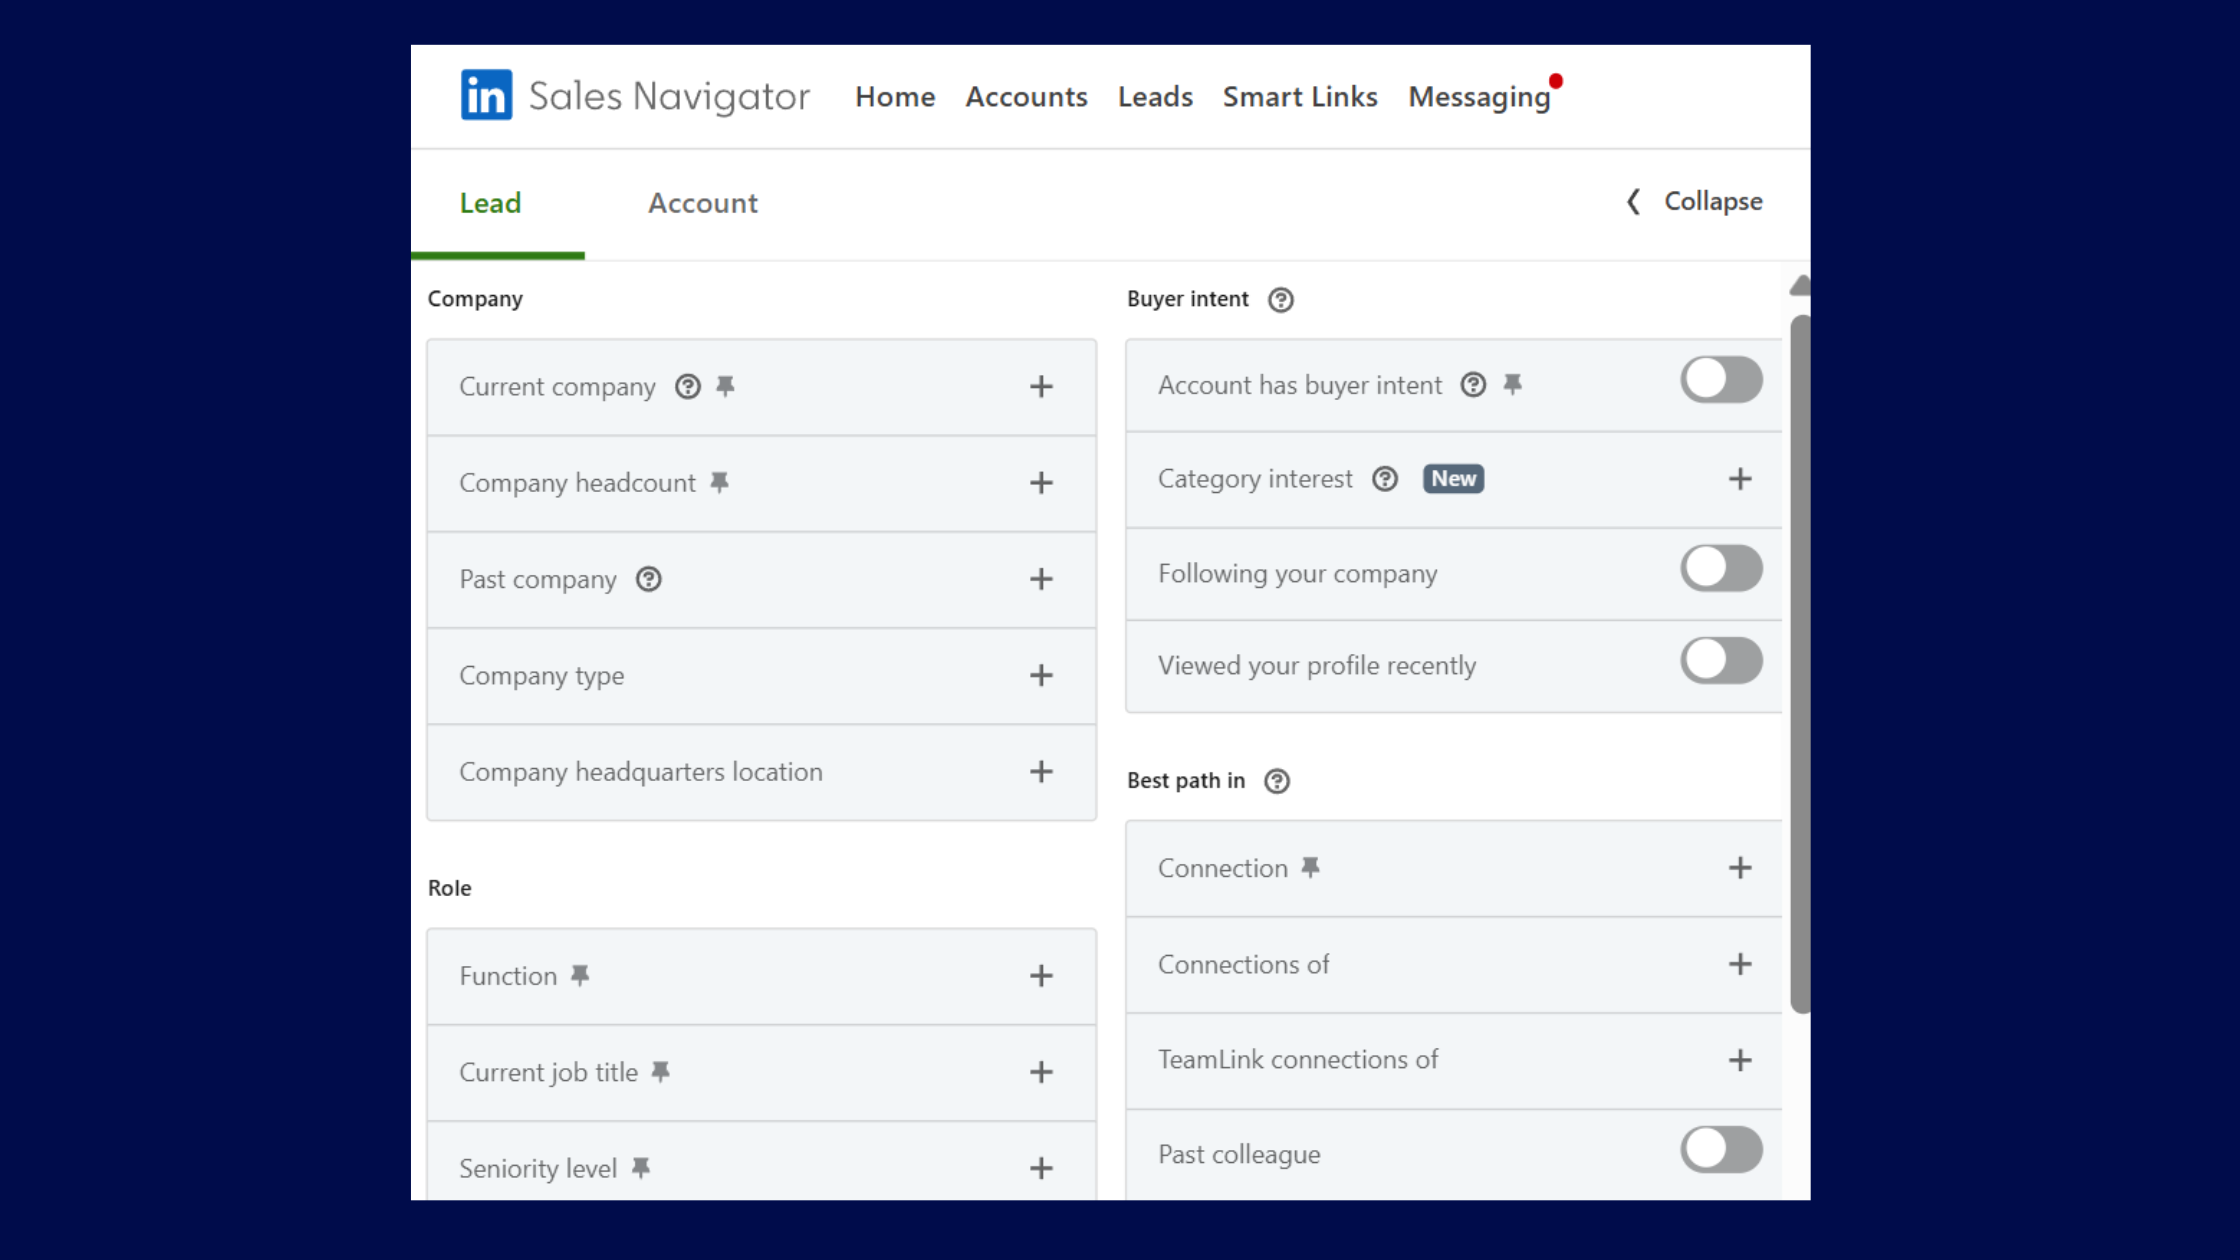Open help icon beside Past company

648,579
